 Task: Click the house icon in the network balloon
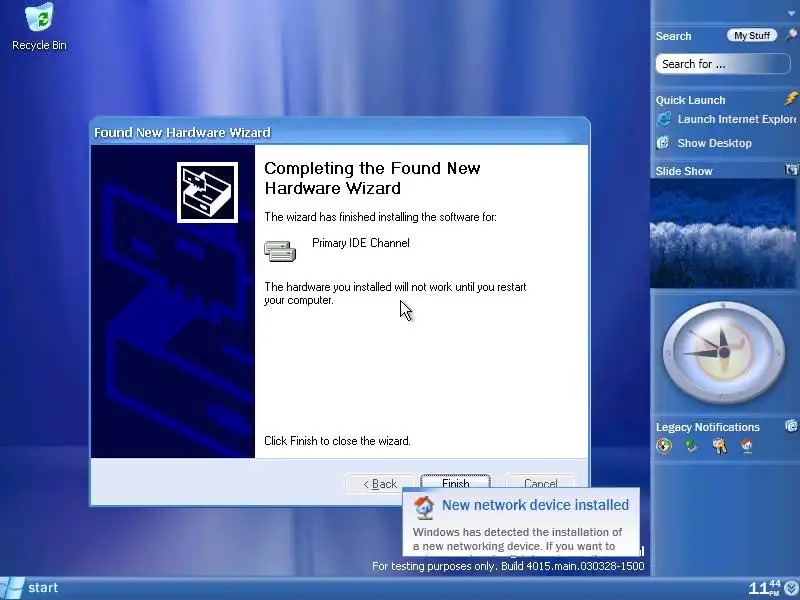(423, 507)
